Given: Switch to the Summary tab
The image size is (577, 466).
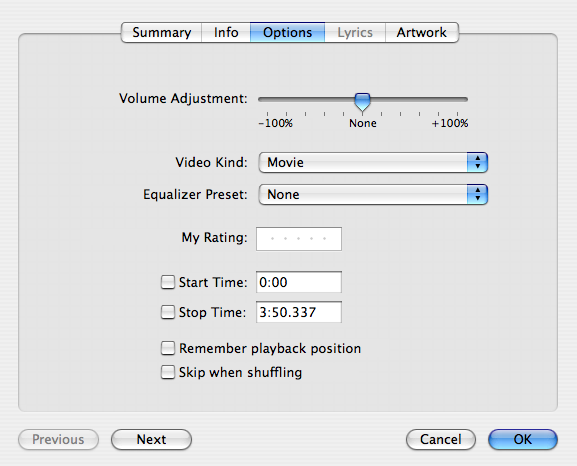Looking at the screenshot, I should point(162,32).
